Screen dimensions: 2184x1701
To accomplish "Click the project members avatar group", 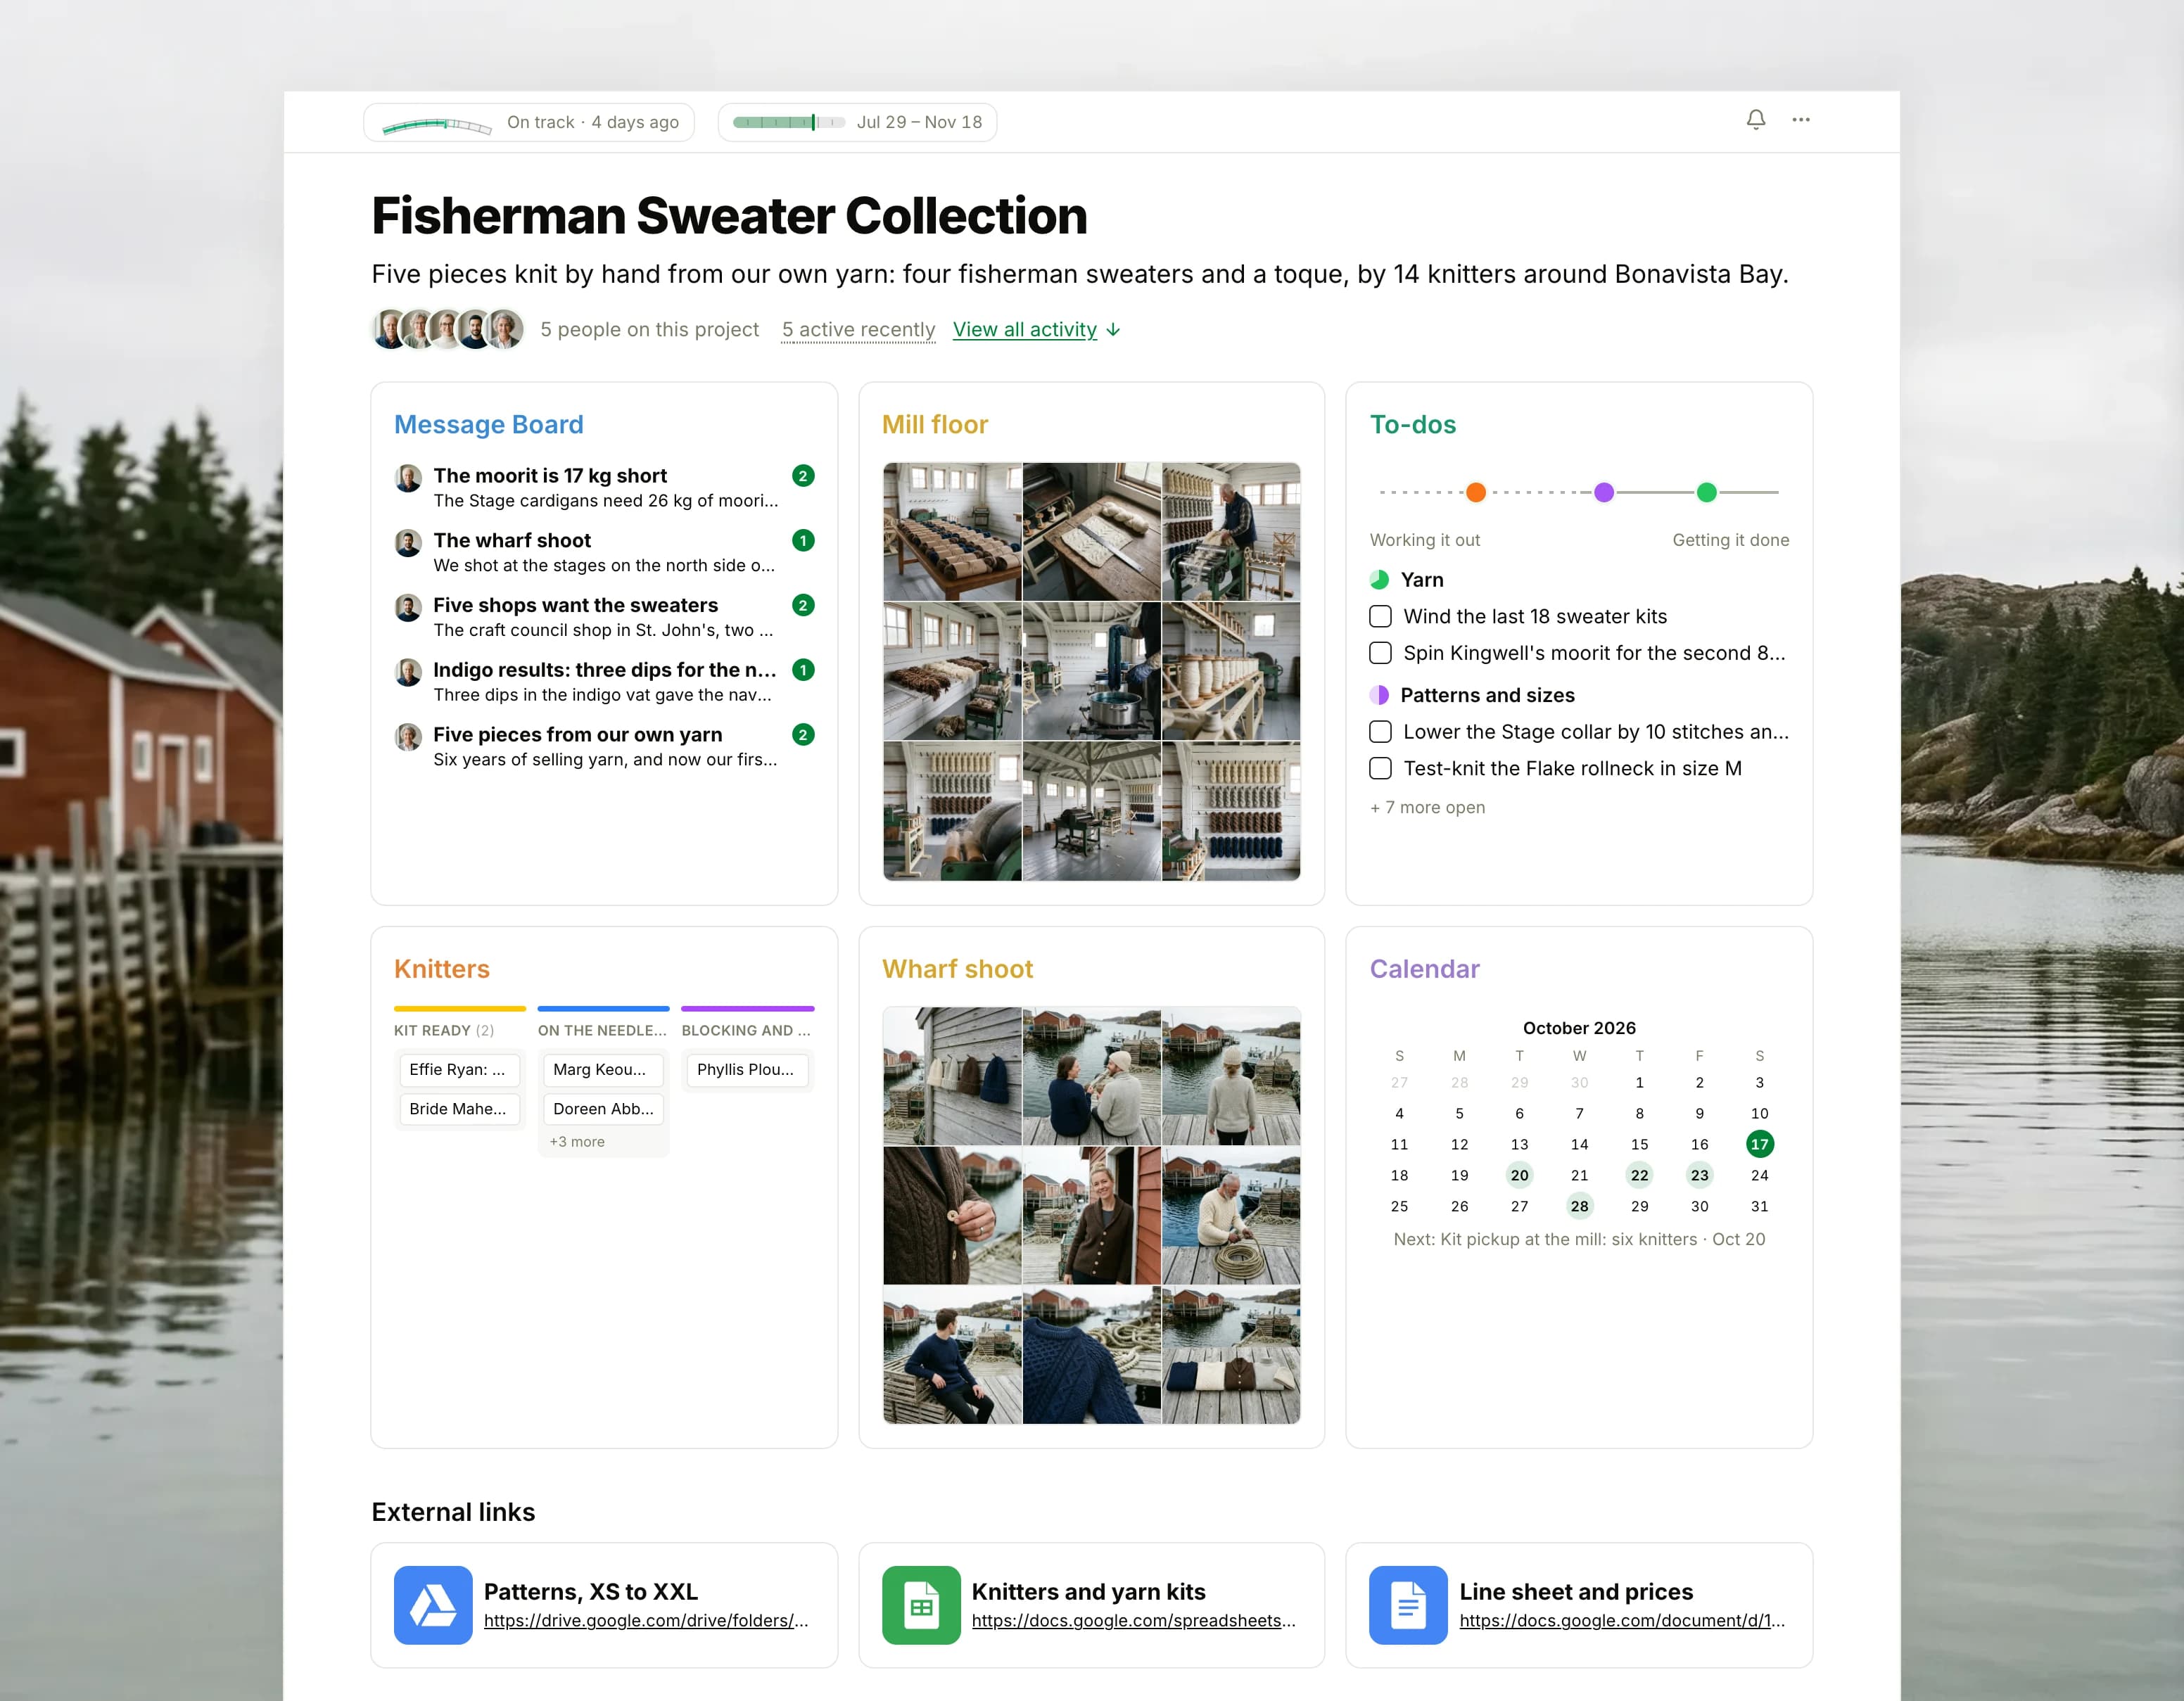I will coord(448,329).
